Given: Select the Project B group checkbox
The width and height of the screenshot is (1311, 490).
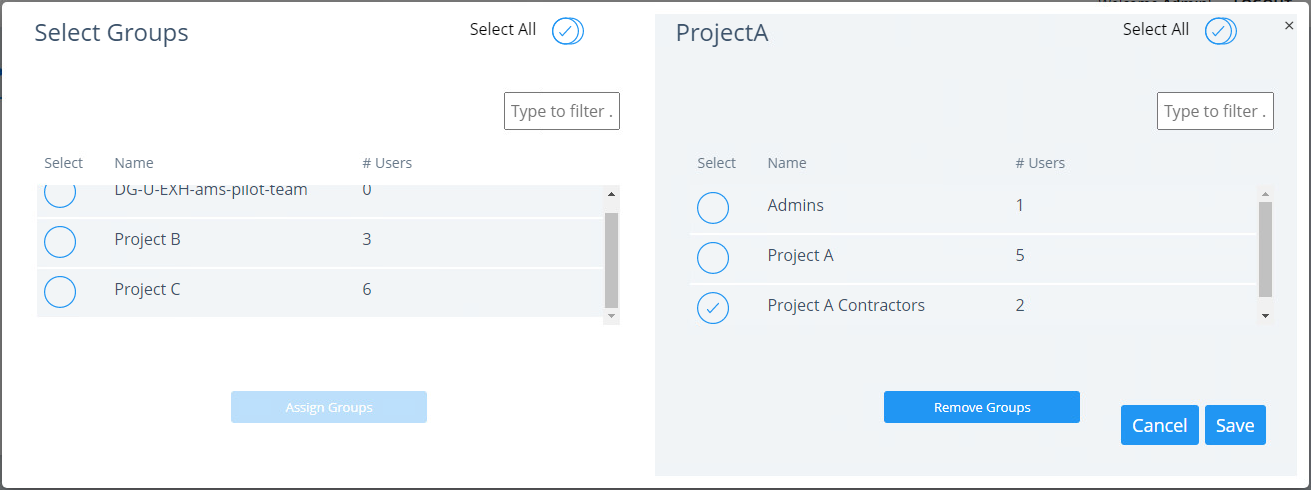Looking at the screenshot, I should point(60,241).
